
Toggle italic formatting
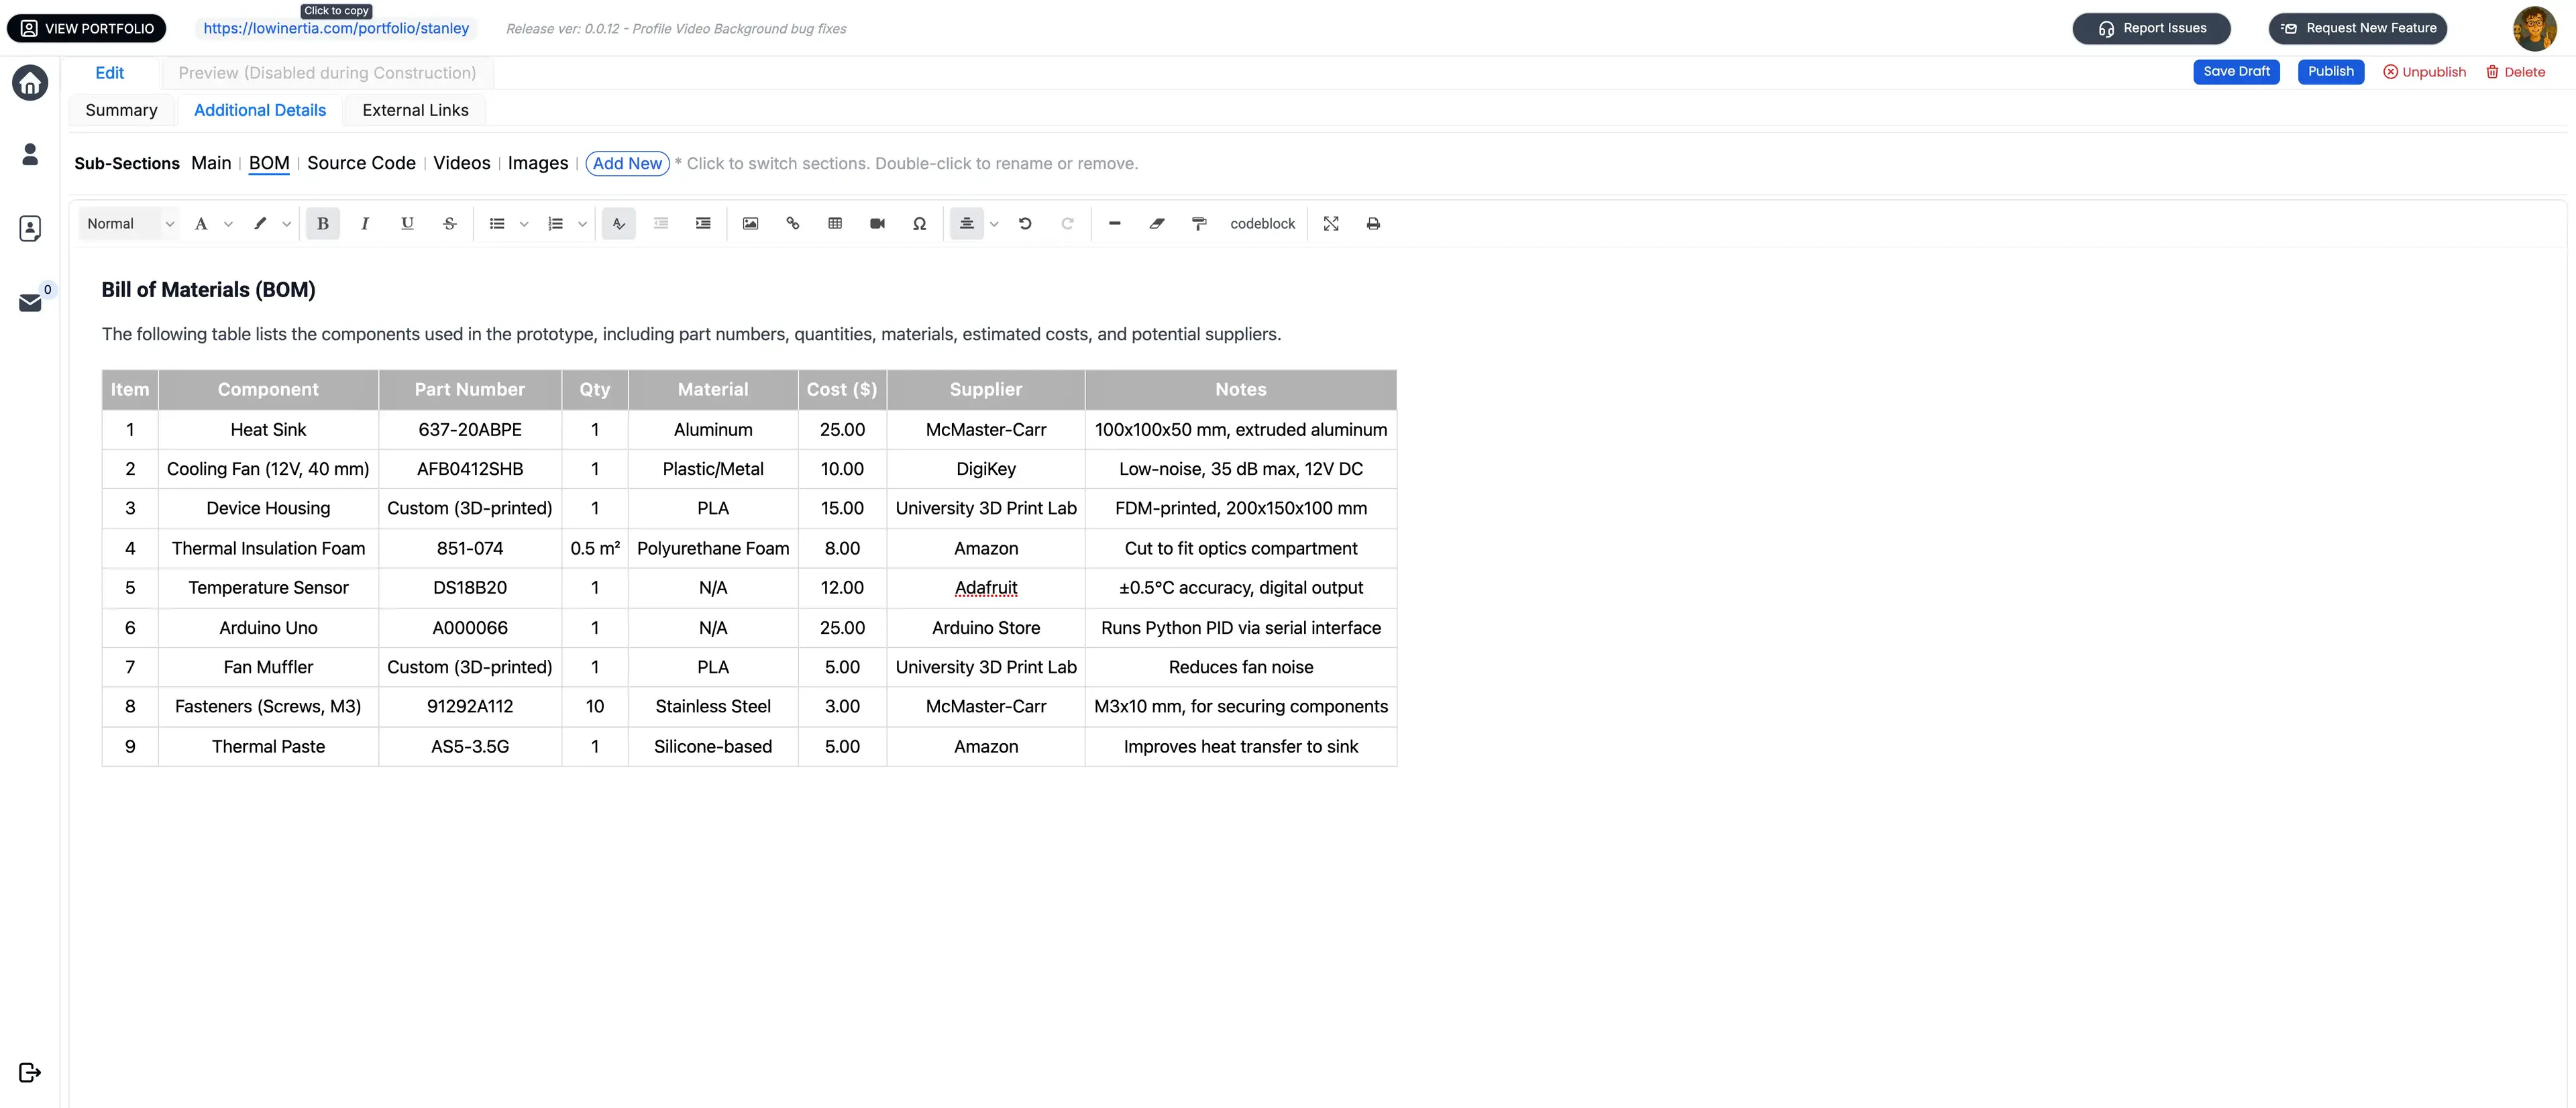(365, 223)
